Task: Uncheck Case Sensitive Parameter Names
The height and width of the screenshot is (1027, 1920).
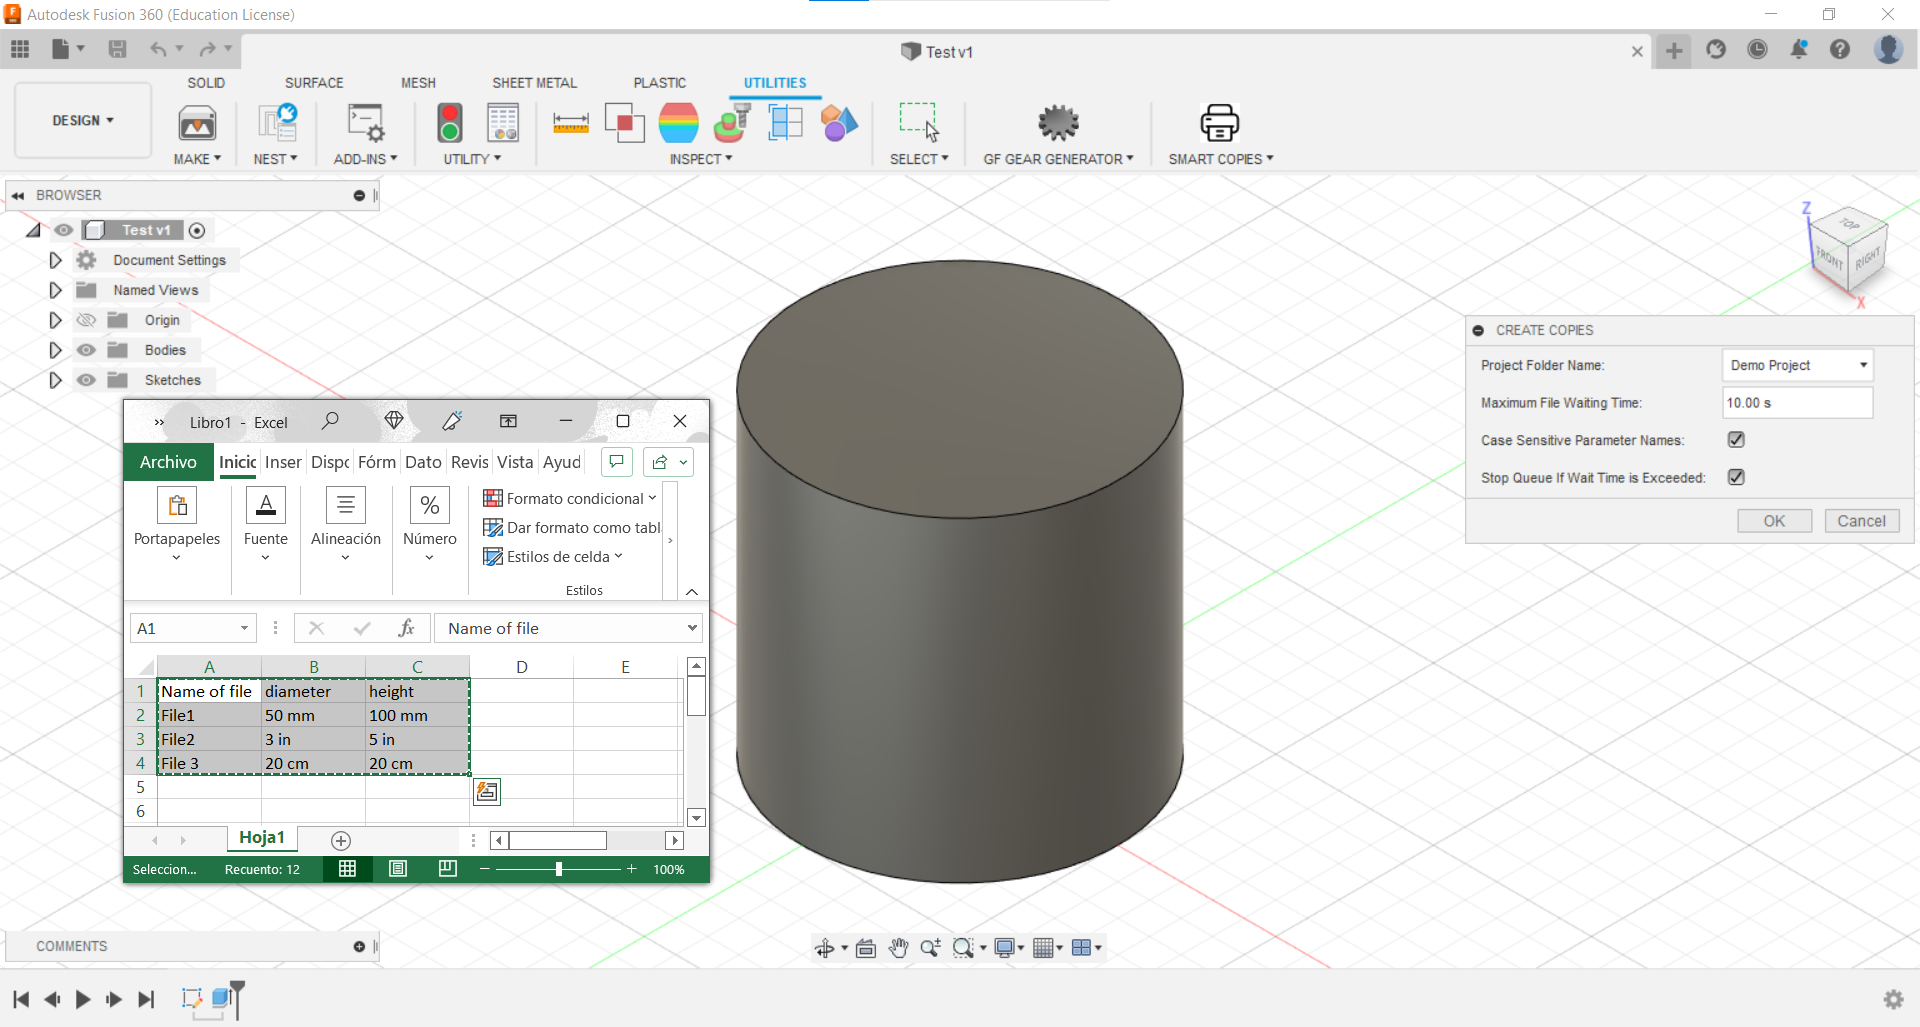Action: pyautogui.click(x=1736, y=440)
